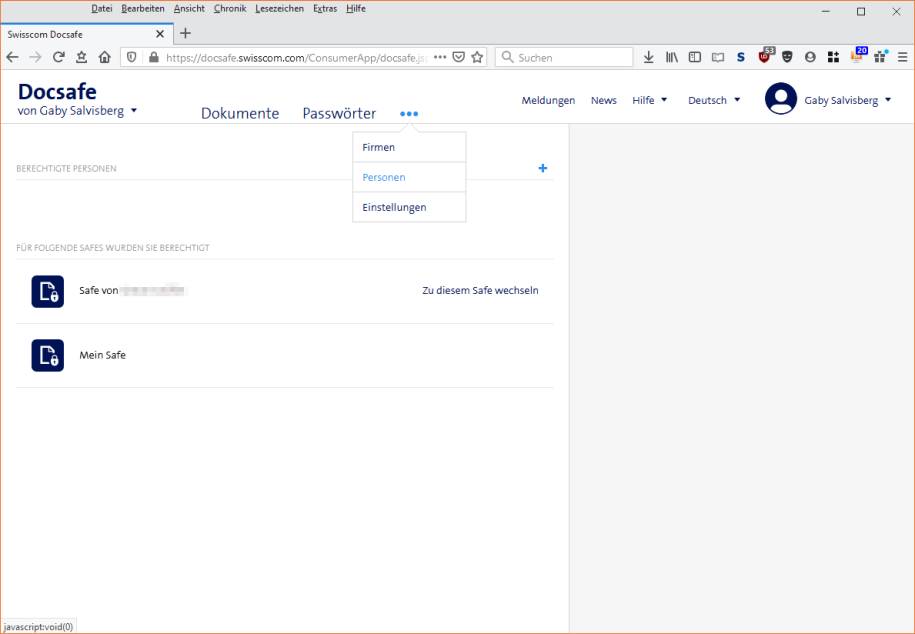Select the Mein Safe row
This screenshot has width=915, height=634.
click(285, 356)
